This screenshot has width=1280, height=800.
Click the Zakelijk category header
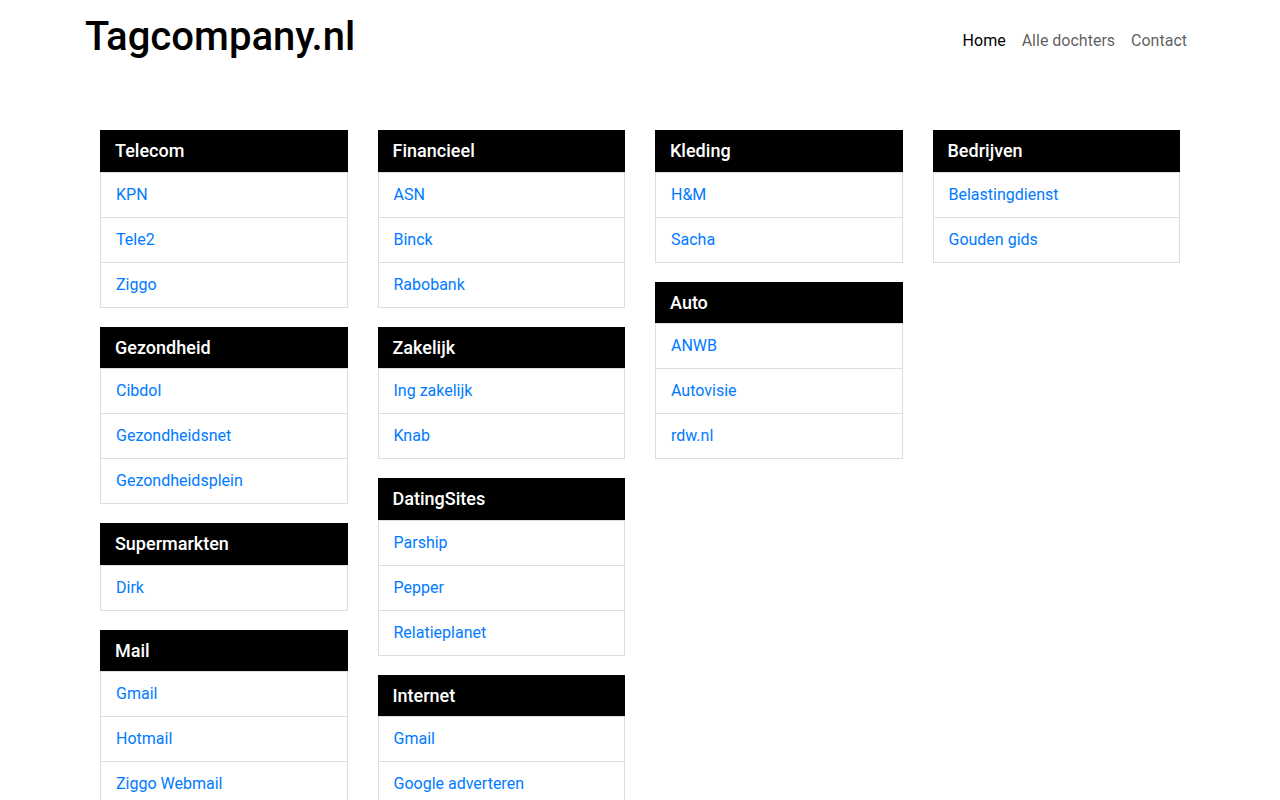click(501, 347)
